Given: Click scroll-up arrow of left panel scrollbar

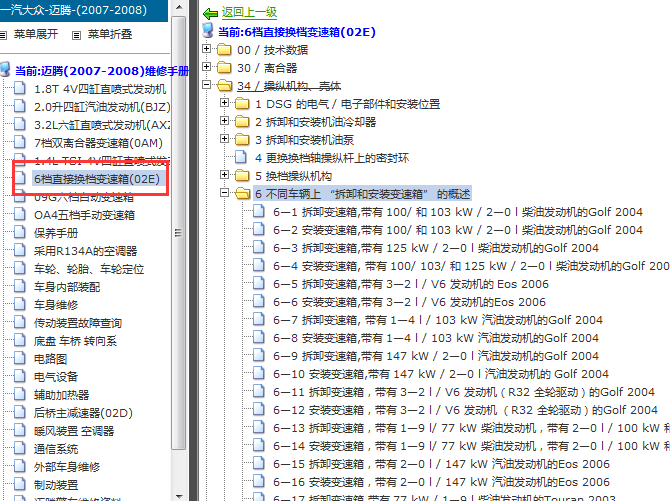Looking at the screenshot, I should 179,7.
